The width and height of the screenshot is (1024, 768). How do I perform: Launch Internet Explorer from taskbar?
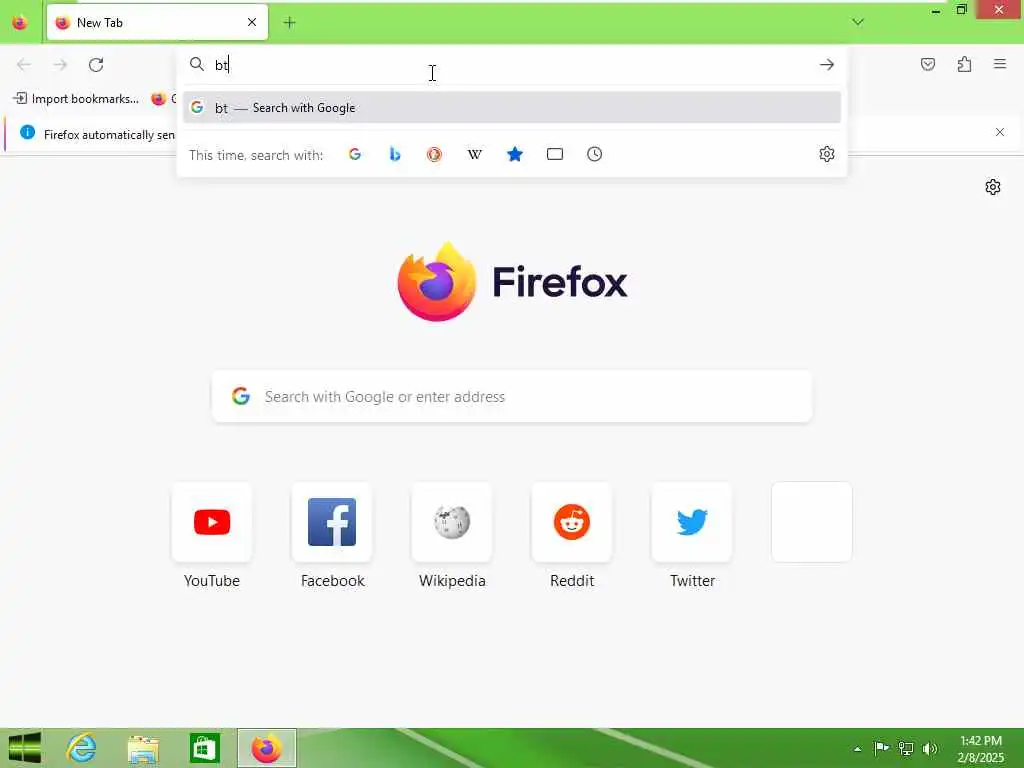click(82, 748)
